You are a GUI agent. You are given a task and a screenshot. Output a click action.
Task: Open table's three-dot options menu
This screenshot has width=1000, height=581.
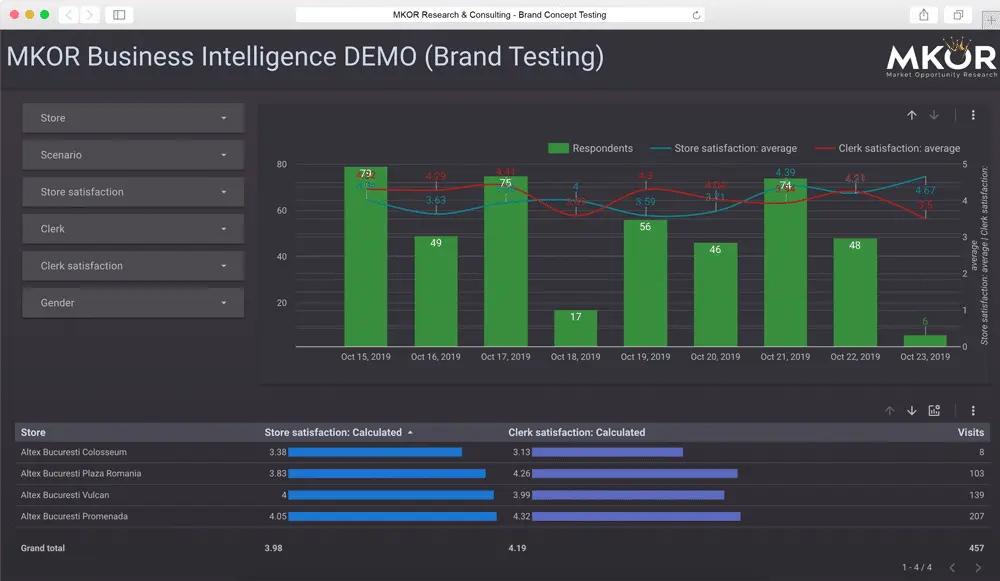973,411
